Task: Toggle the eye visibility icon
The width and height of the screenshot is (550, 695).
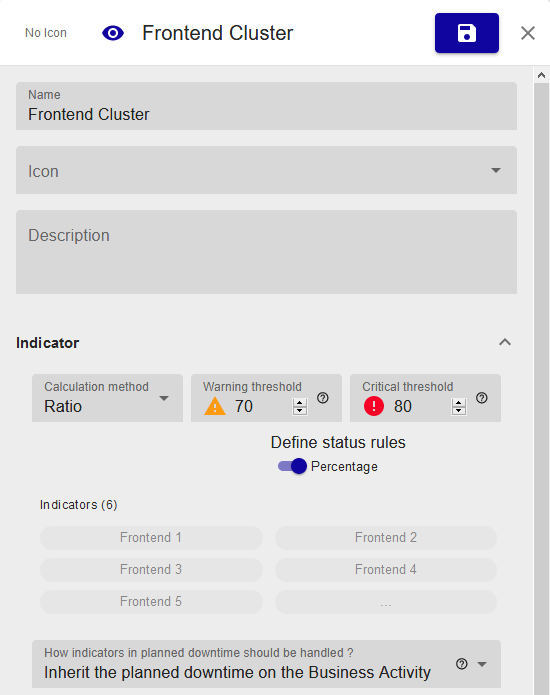Action: tap(113, 33)
